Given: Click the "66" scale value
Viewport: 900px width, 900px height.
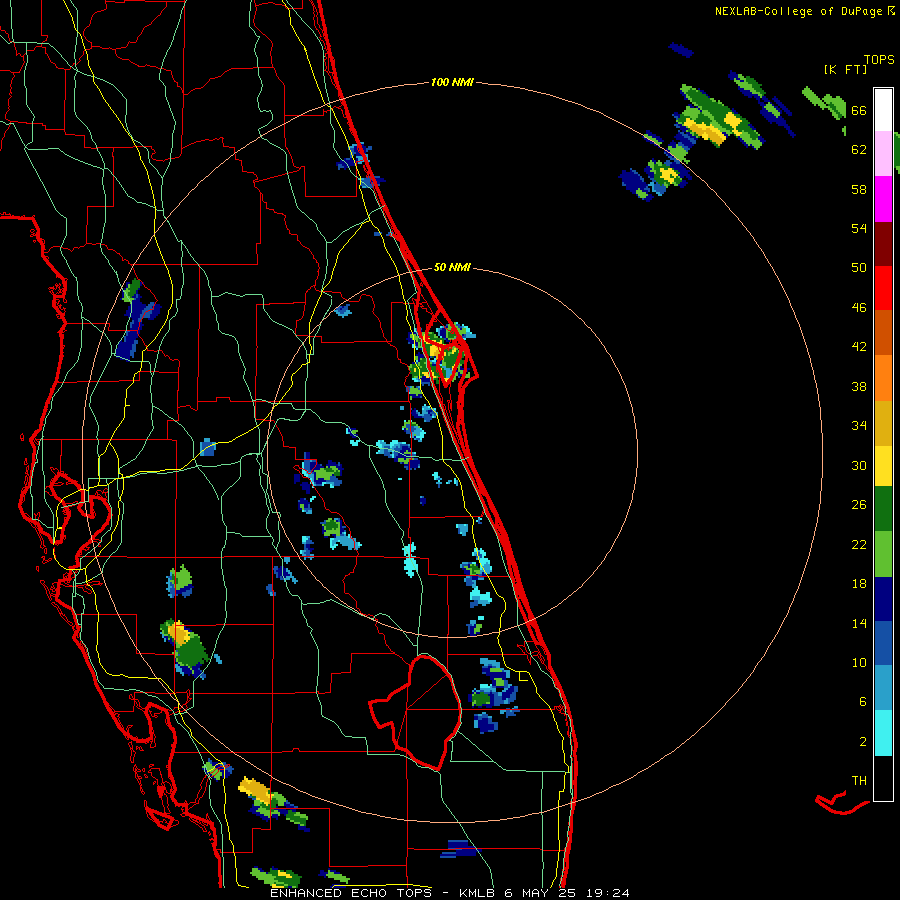Looking at the screenshot, I should (x=859, y=110).
